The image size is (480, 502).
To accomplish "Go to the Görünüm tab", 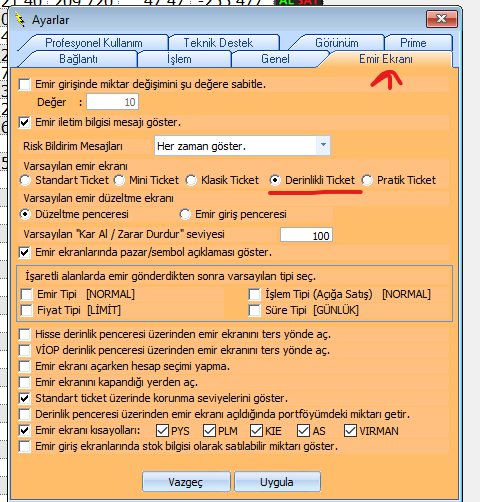I will tap(337, 43).
